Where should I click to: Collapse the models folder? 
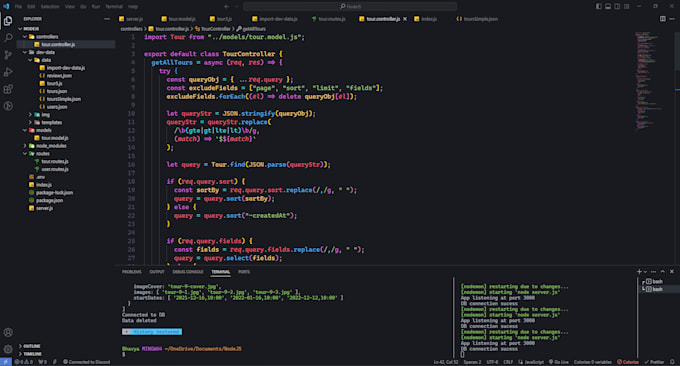[25, 130]
